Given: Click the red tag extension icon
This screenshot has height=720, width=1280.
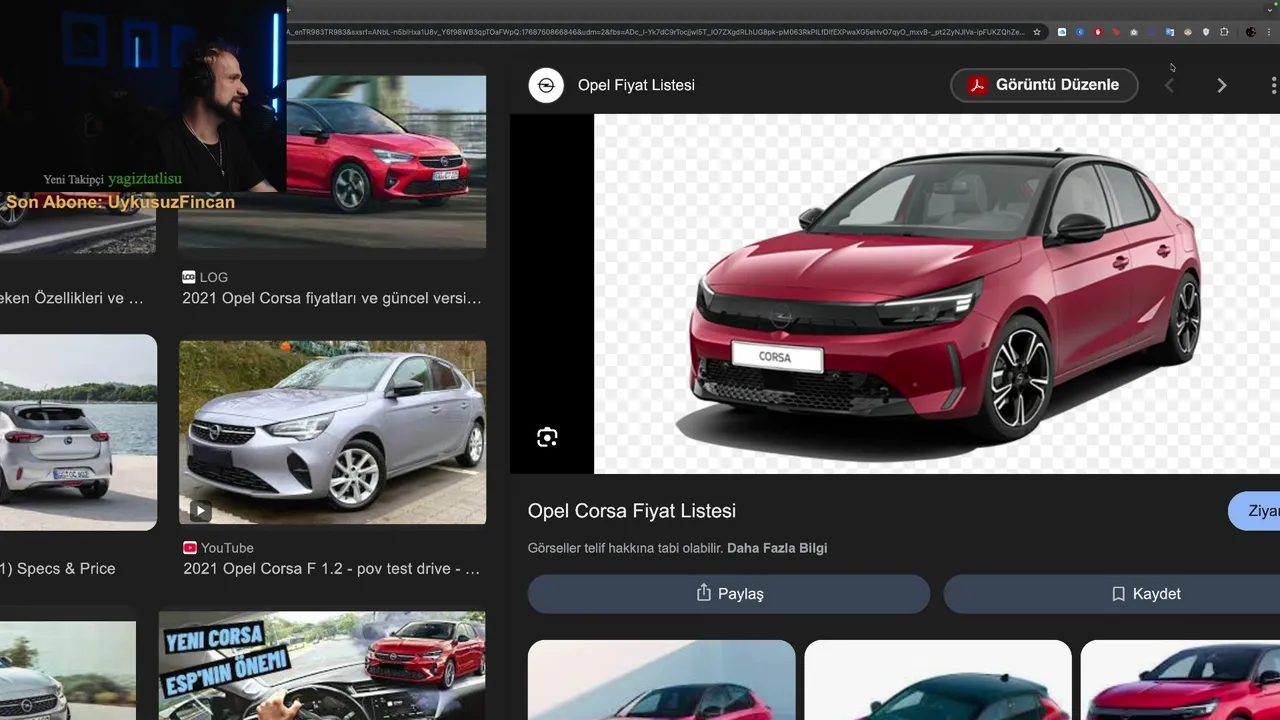Looking at the screenshot, I should [1116, 32].
